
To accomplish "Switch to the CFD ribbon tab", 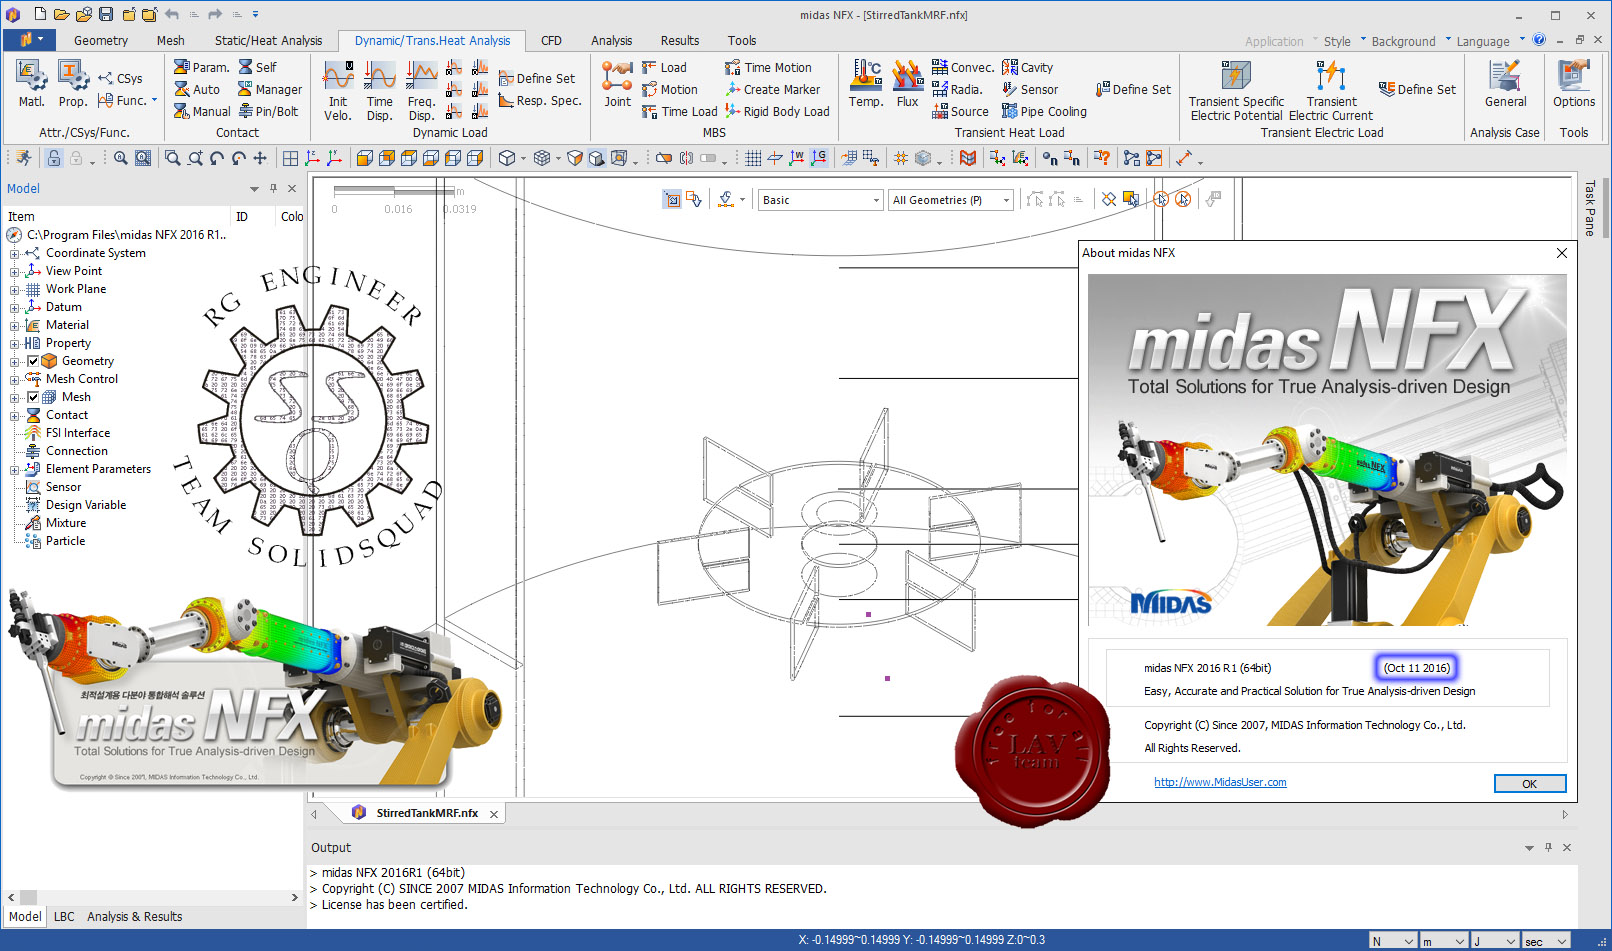I will [x=551, y=40].
